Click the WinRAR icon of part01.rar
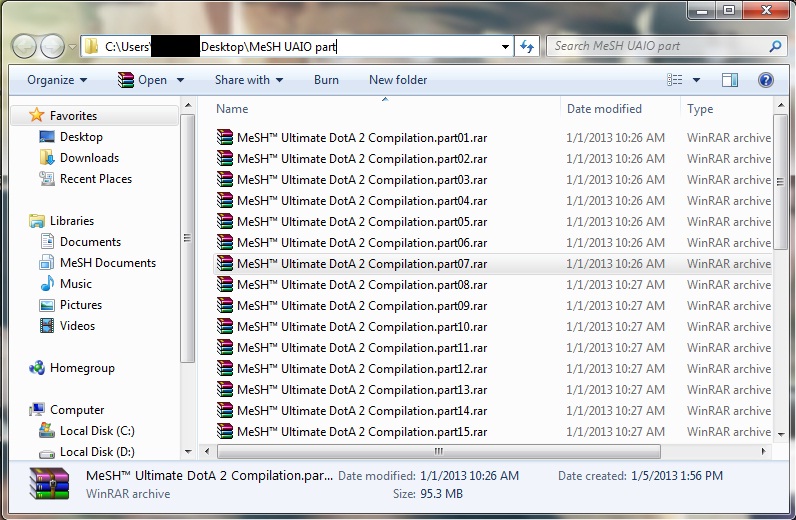 (225, 138)
